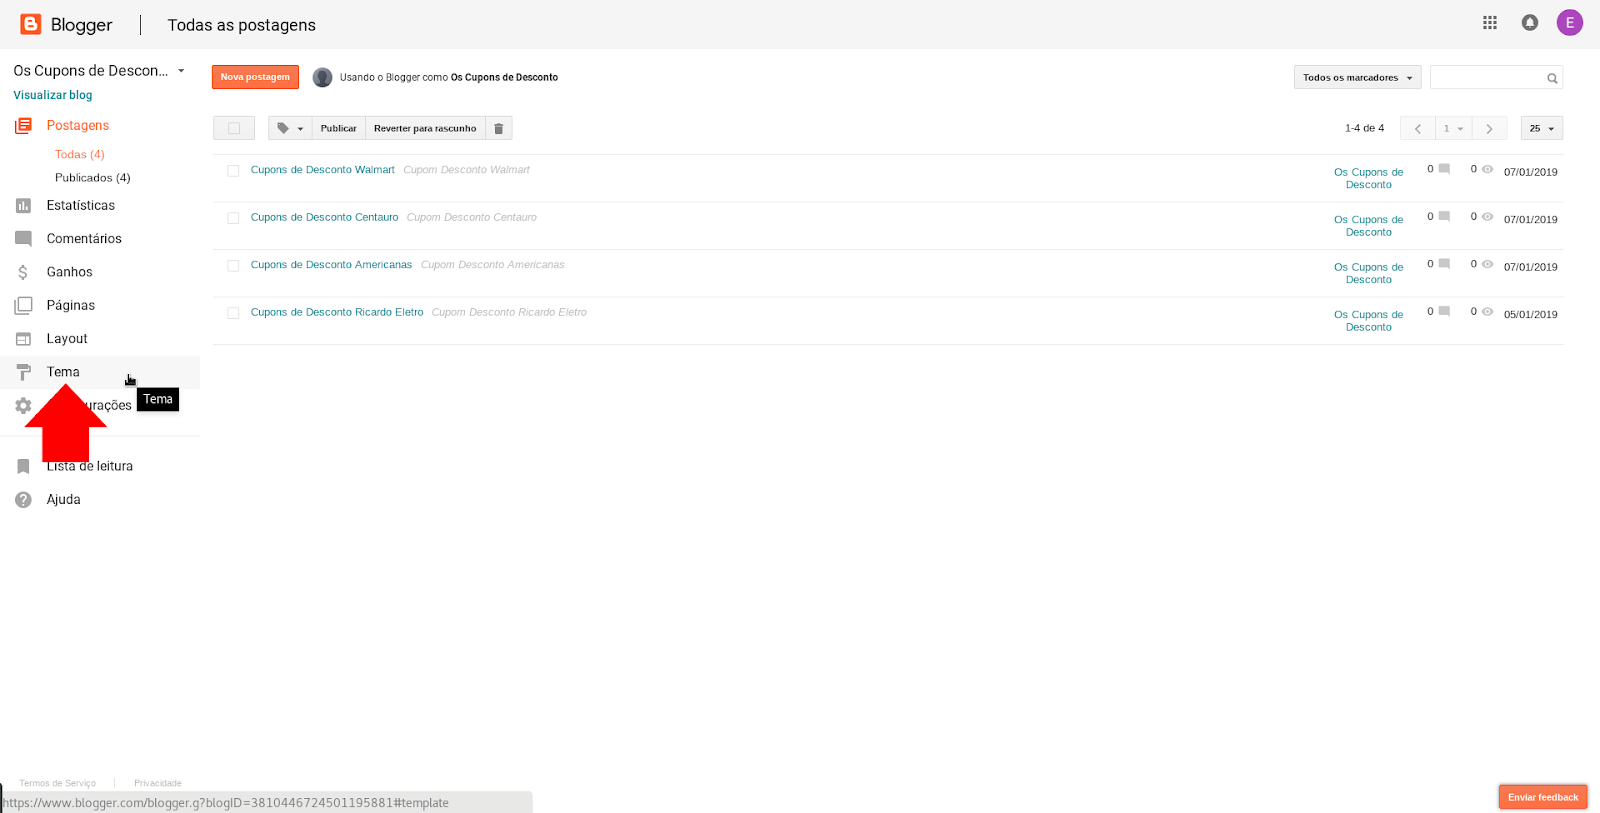Open the page number dropdown
The image size is (1600, 813).
click(x=1453, y=128)
